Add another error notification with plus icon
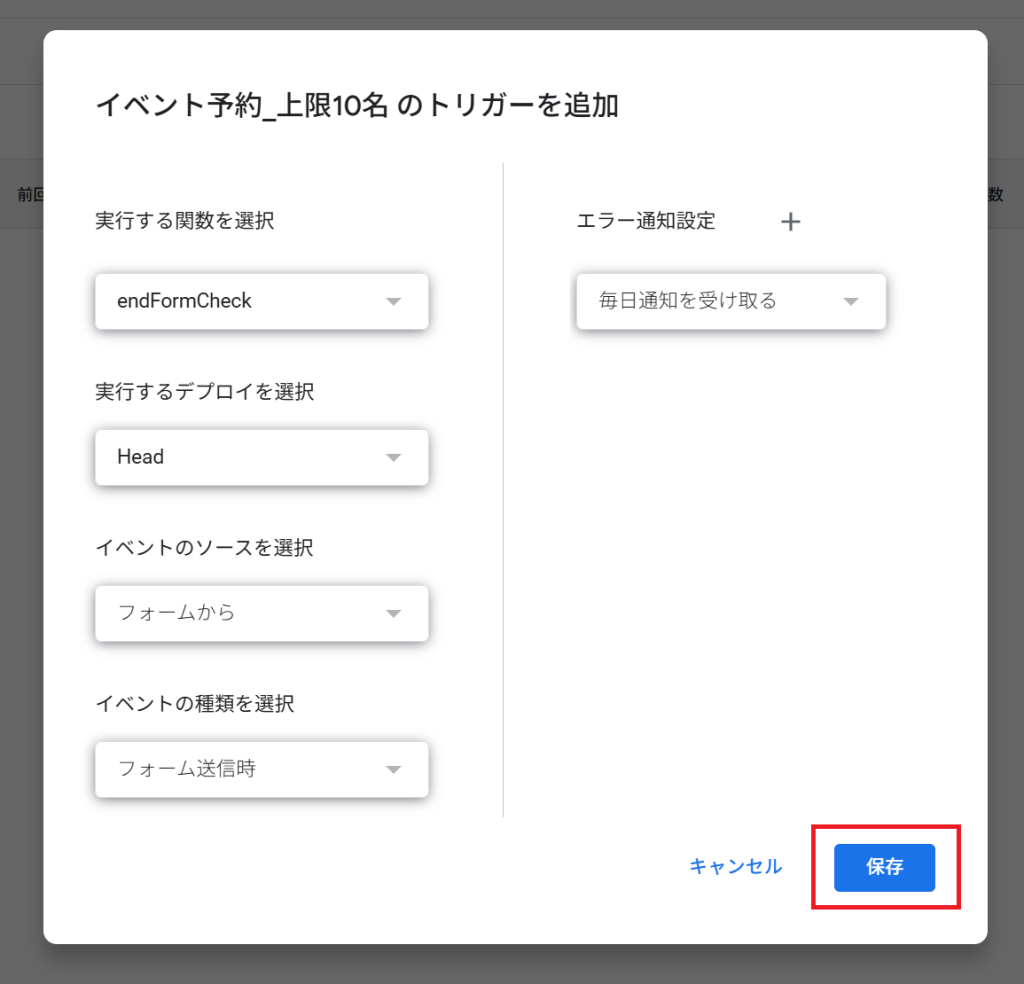Image resolution: width=1024 pixels, height=984 pixels. 790,221
